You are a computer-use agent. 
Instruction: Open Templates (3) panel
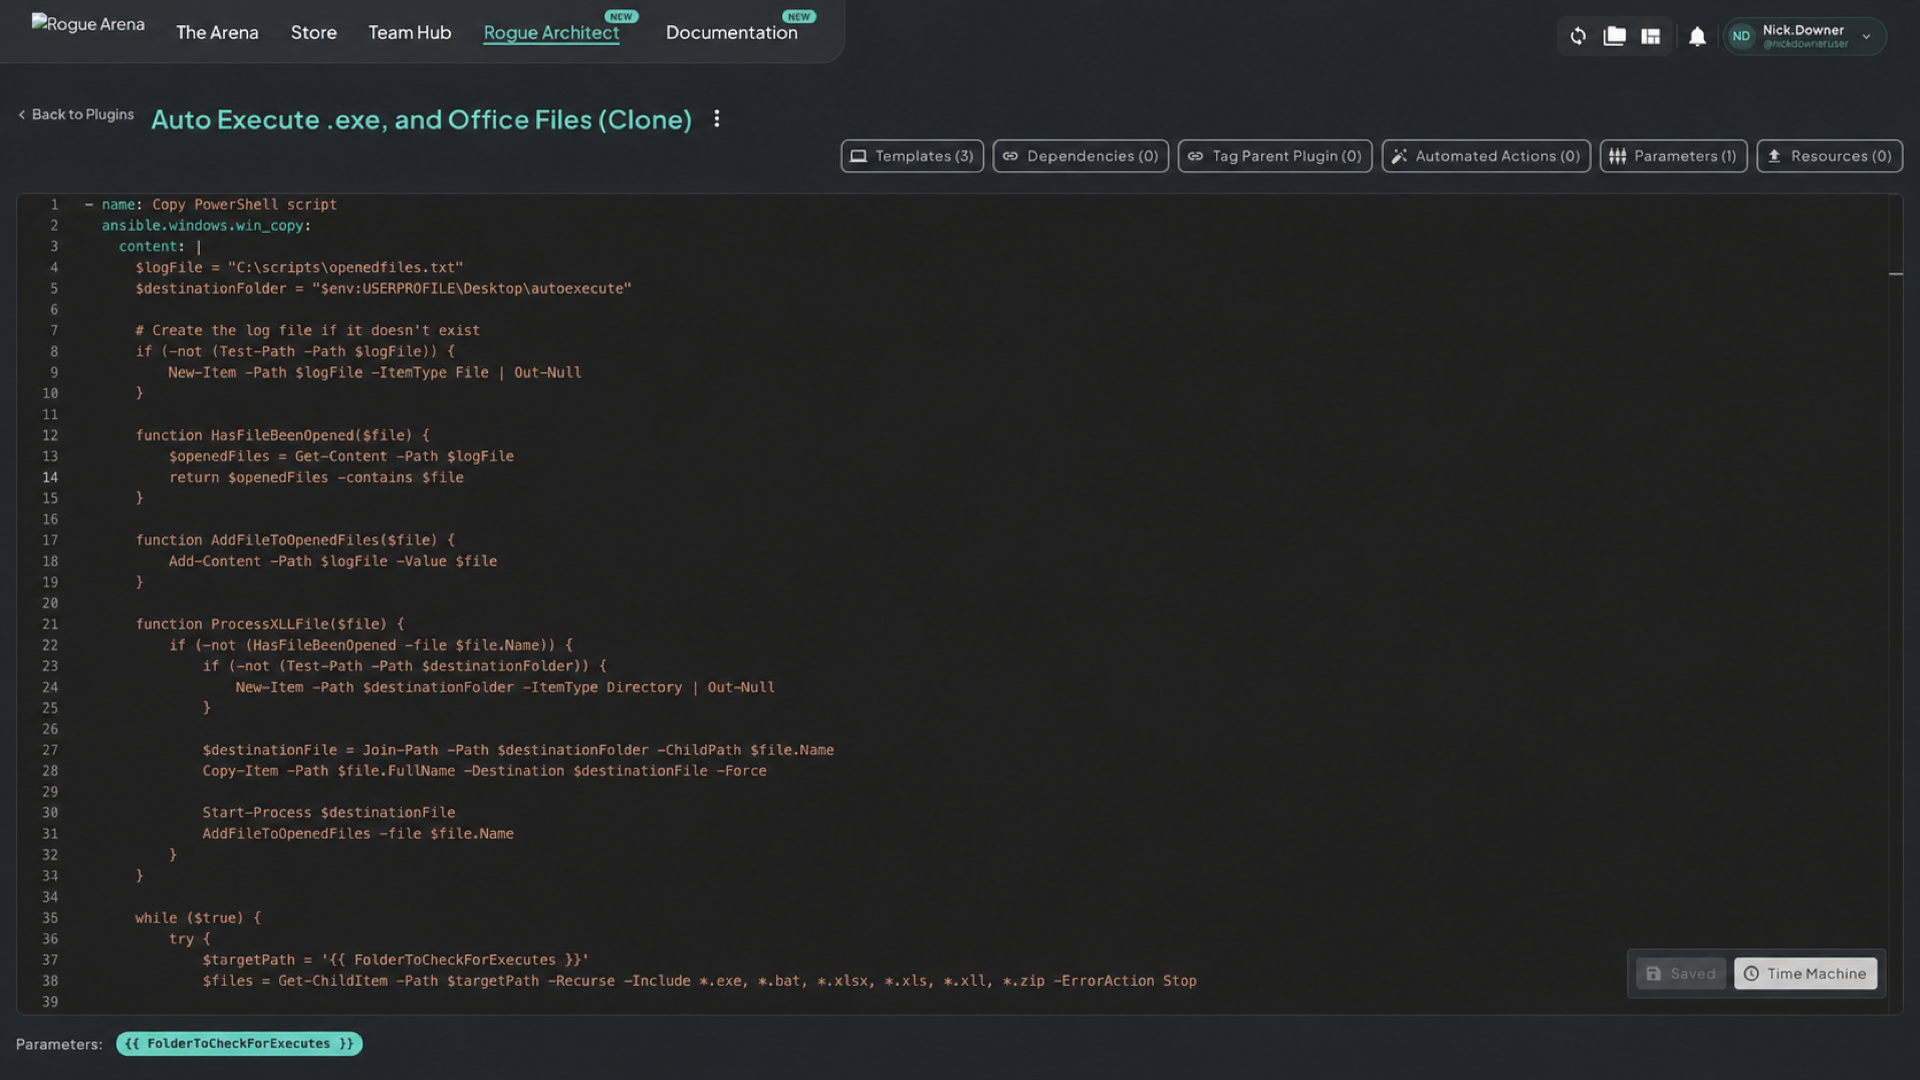pyautogui.click(x=912, y=156)
